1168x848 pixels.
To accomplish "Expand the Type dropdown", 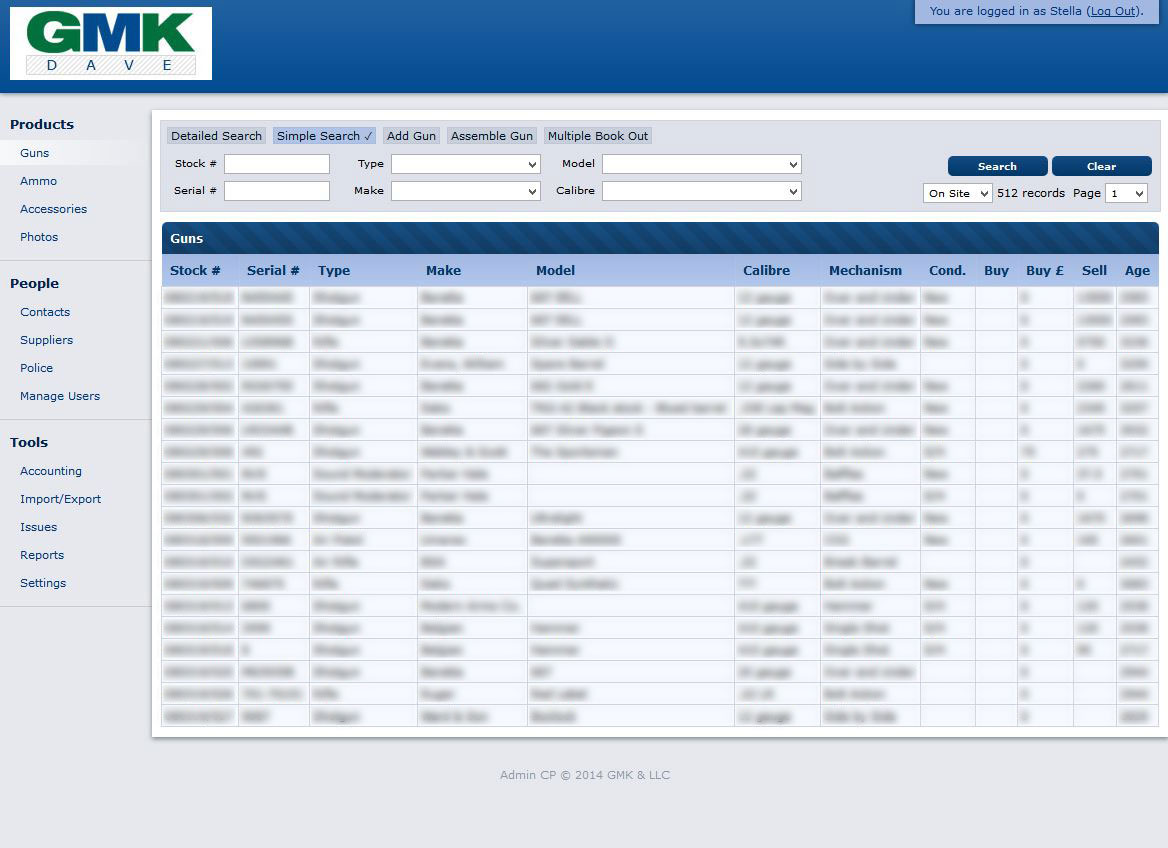I will coord(465,164).
